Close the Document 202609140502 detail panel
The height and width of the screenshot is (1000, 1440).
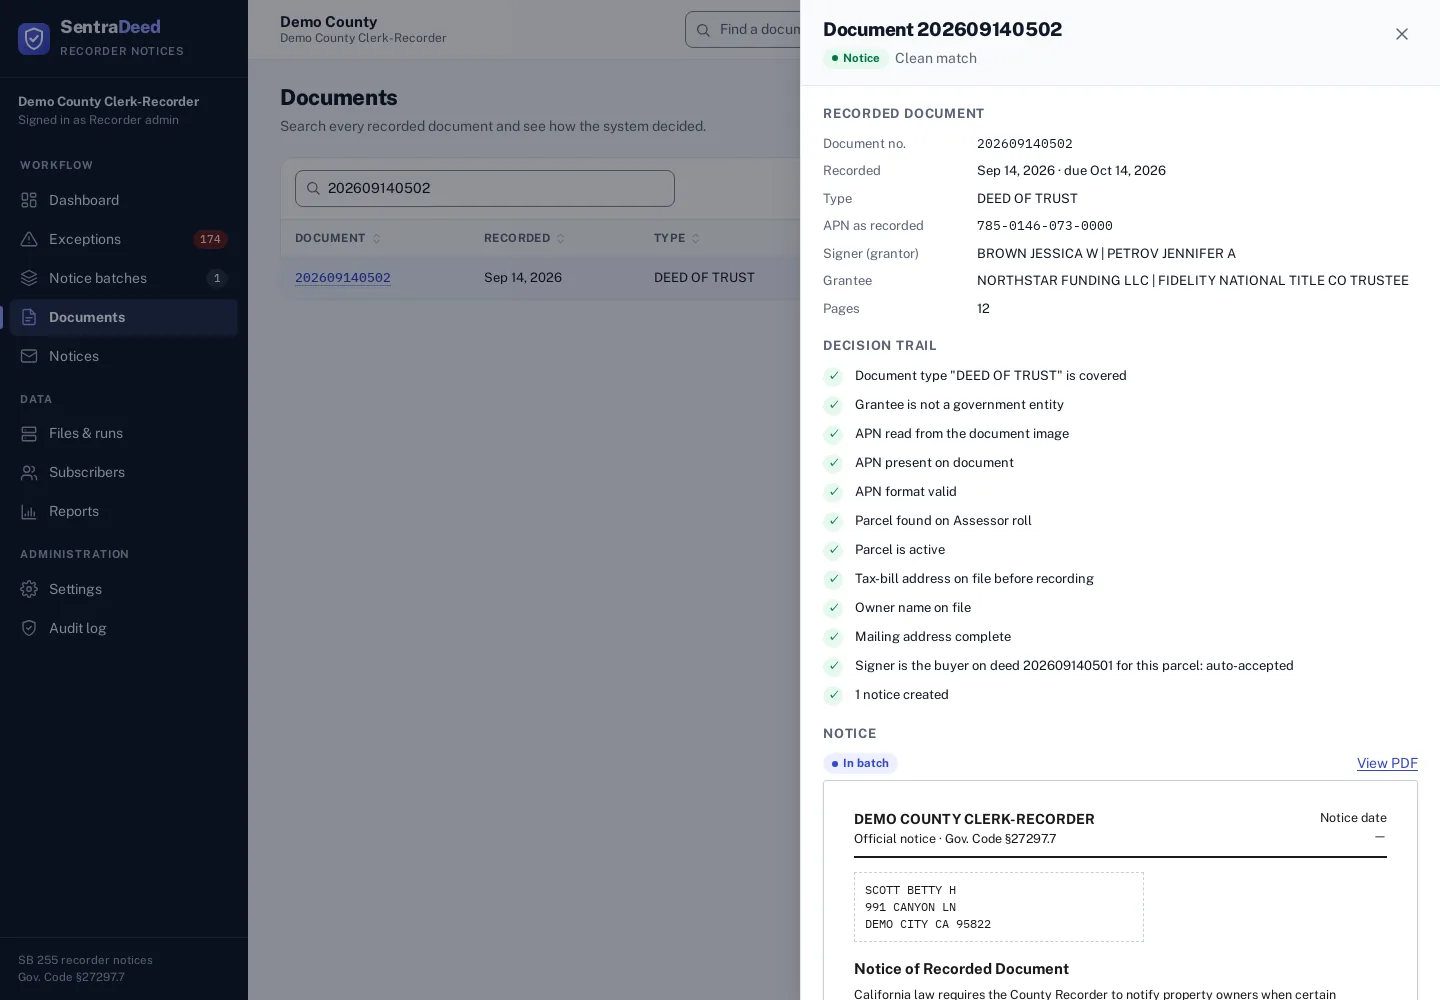[1402, 34]
